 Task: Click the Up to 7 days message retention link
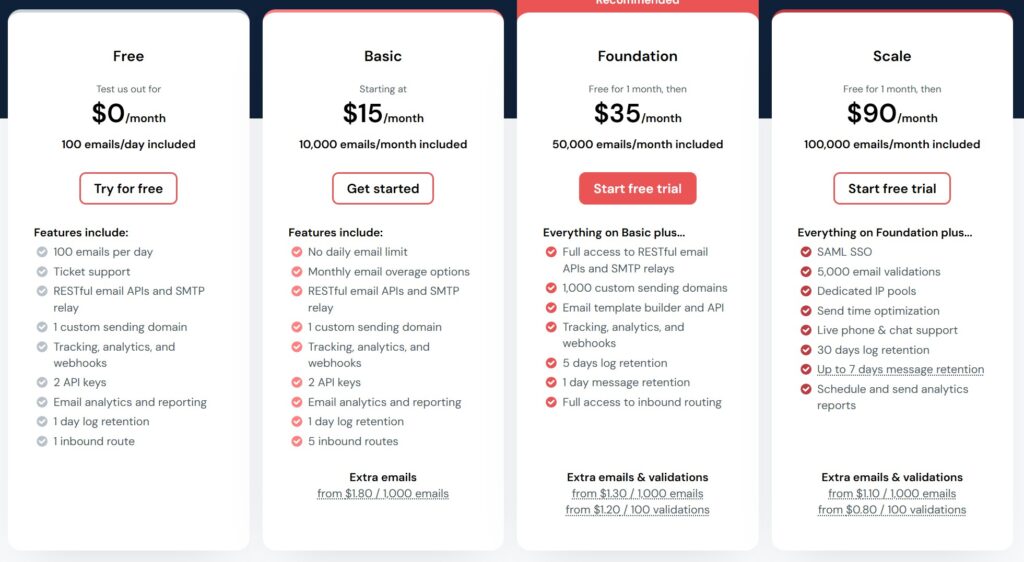(x=900, y=370)
